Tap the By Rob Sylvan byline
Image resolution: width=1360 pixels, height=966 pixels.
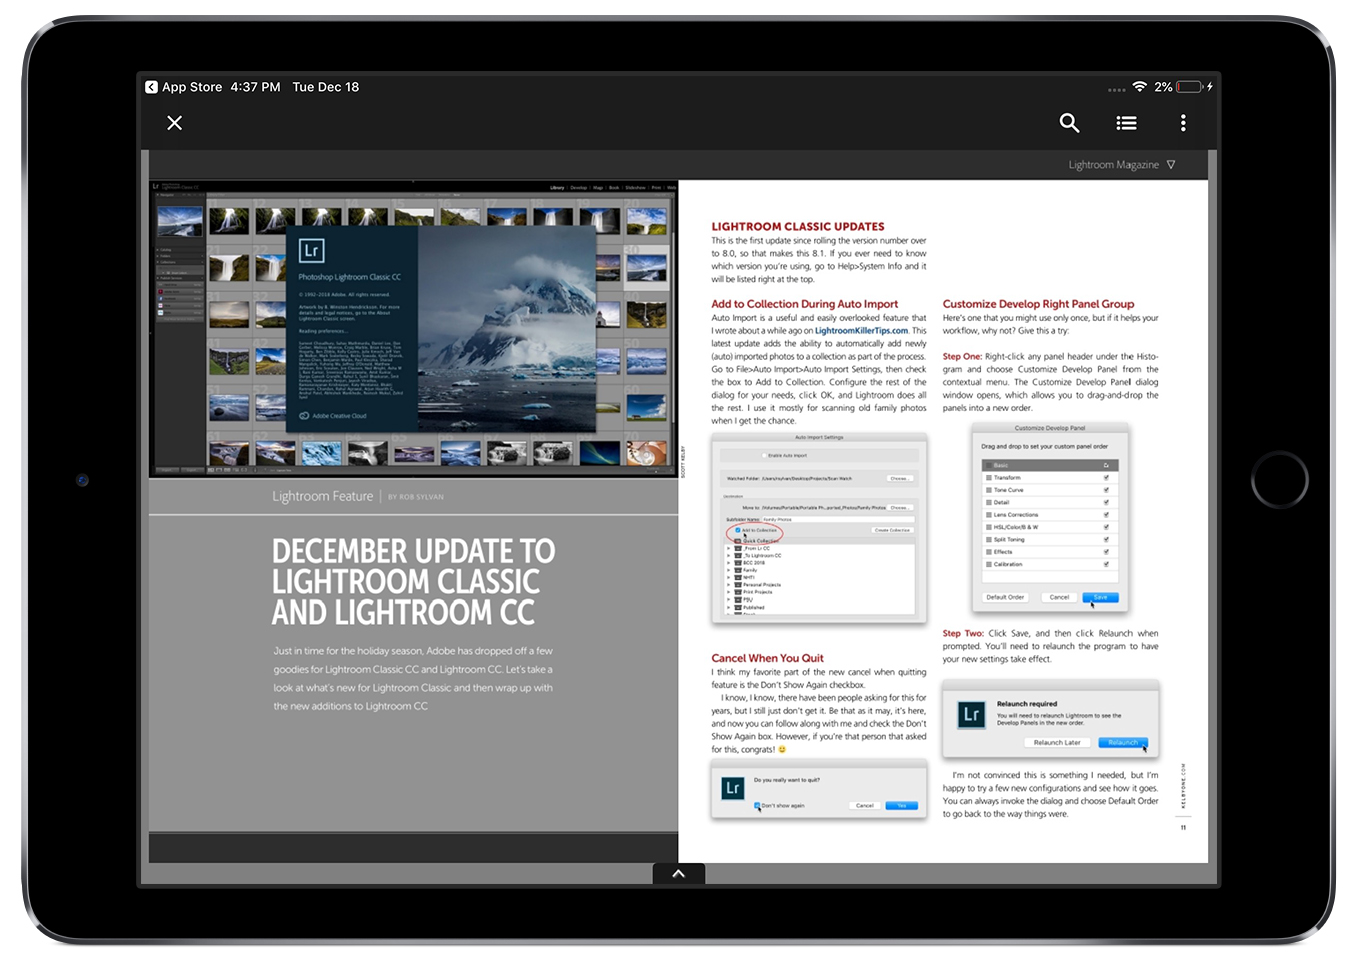click(416, 497)
